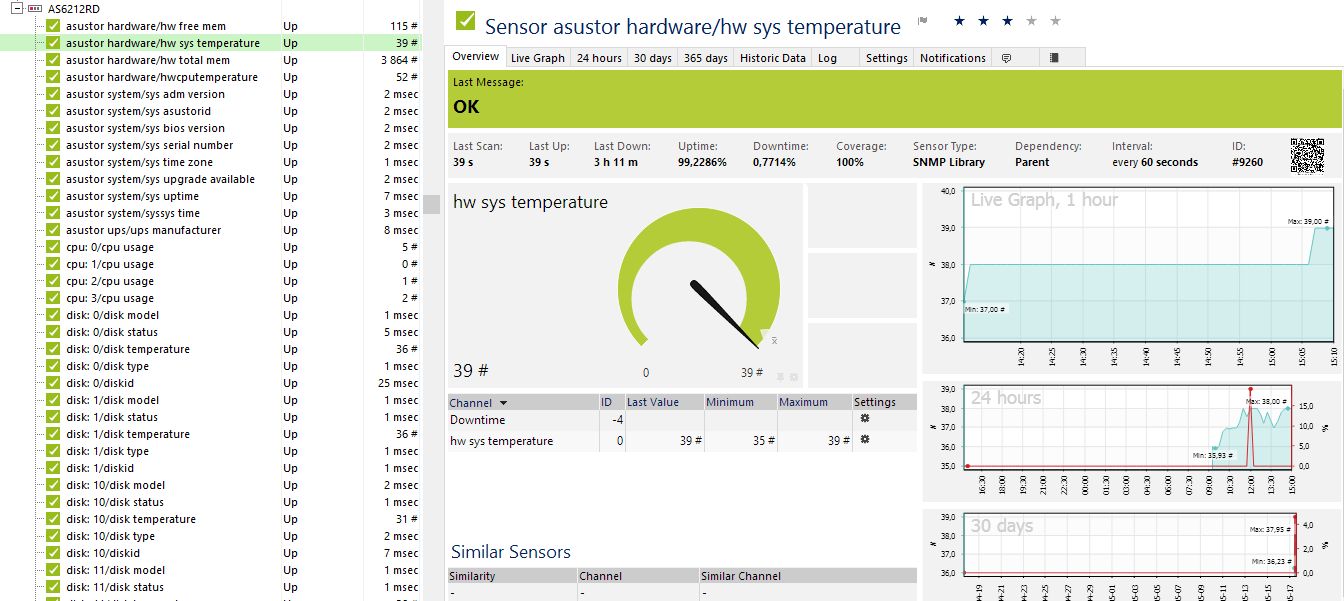The image size is (1344, 601).
Task: Select cpu: 0/cpu usage sensor
Action: pyautogui.click(x=110, y=247)
